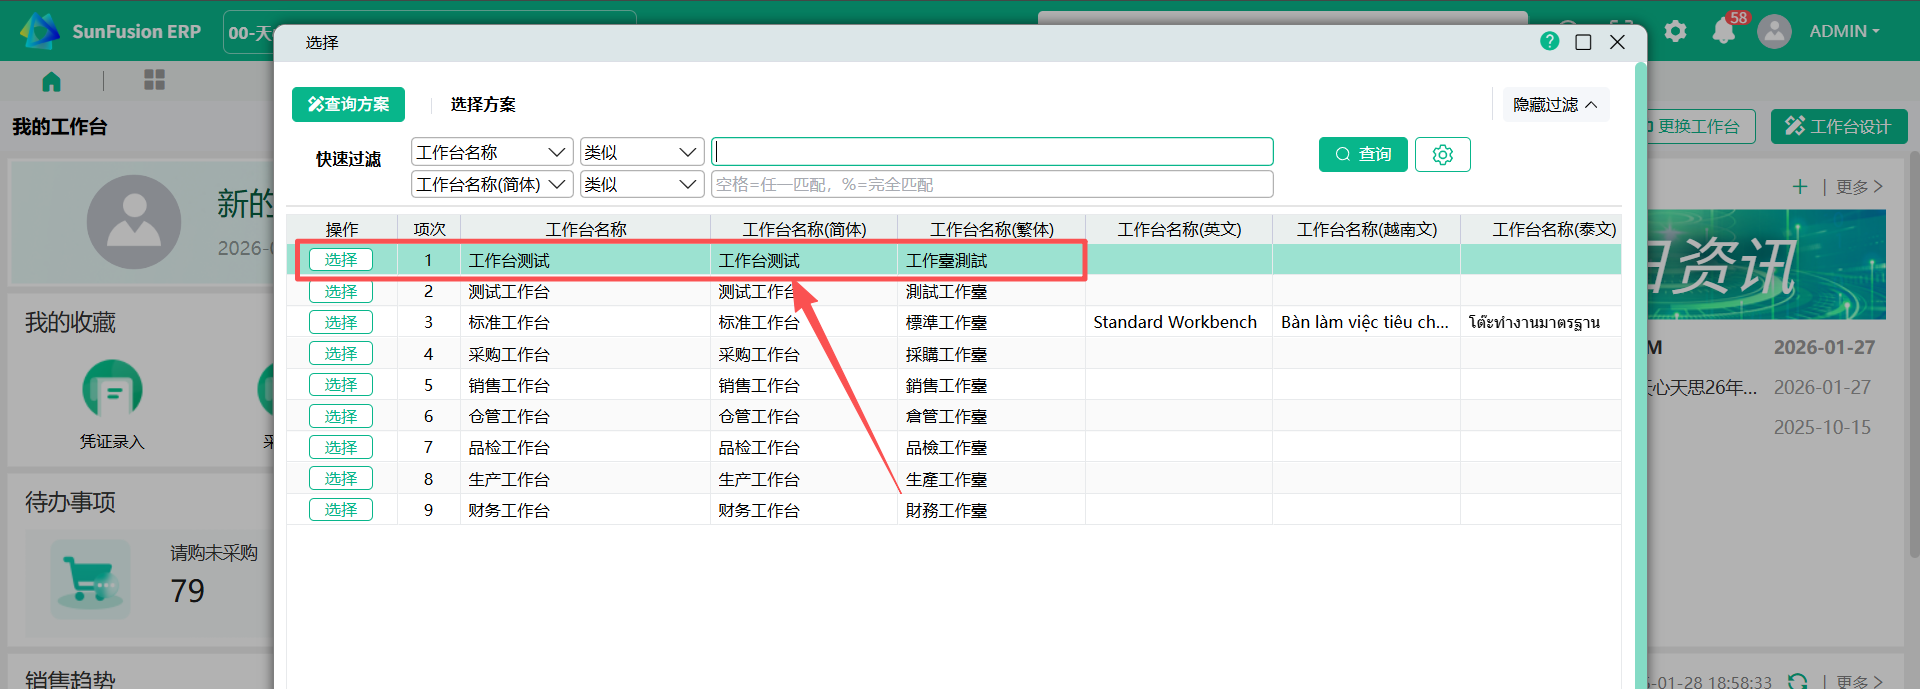Open the notification bell with 58 badge
Viewport: 1920px width, 689px height.
tap(1723, 31)
